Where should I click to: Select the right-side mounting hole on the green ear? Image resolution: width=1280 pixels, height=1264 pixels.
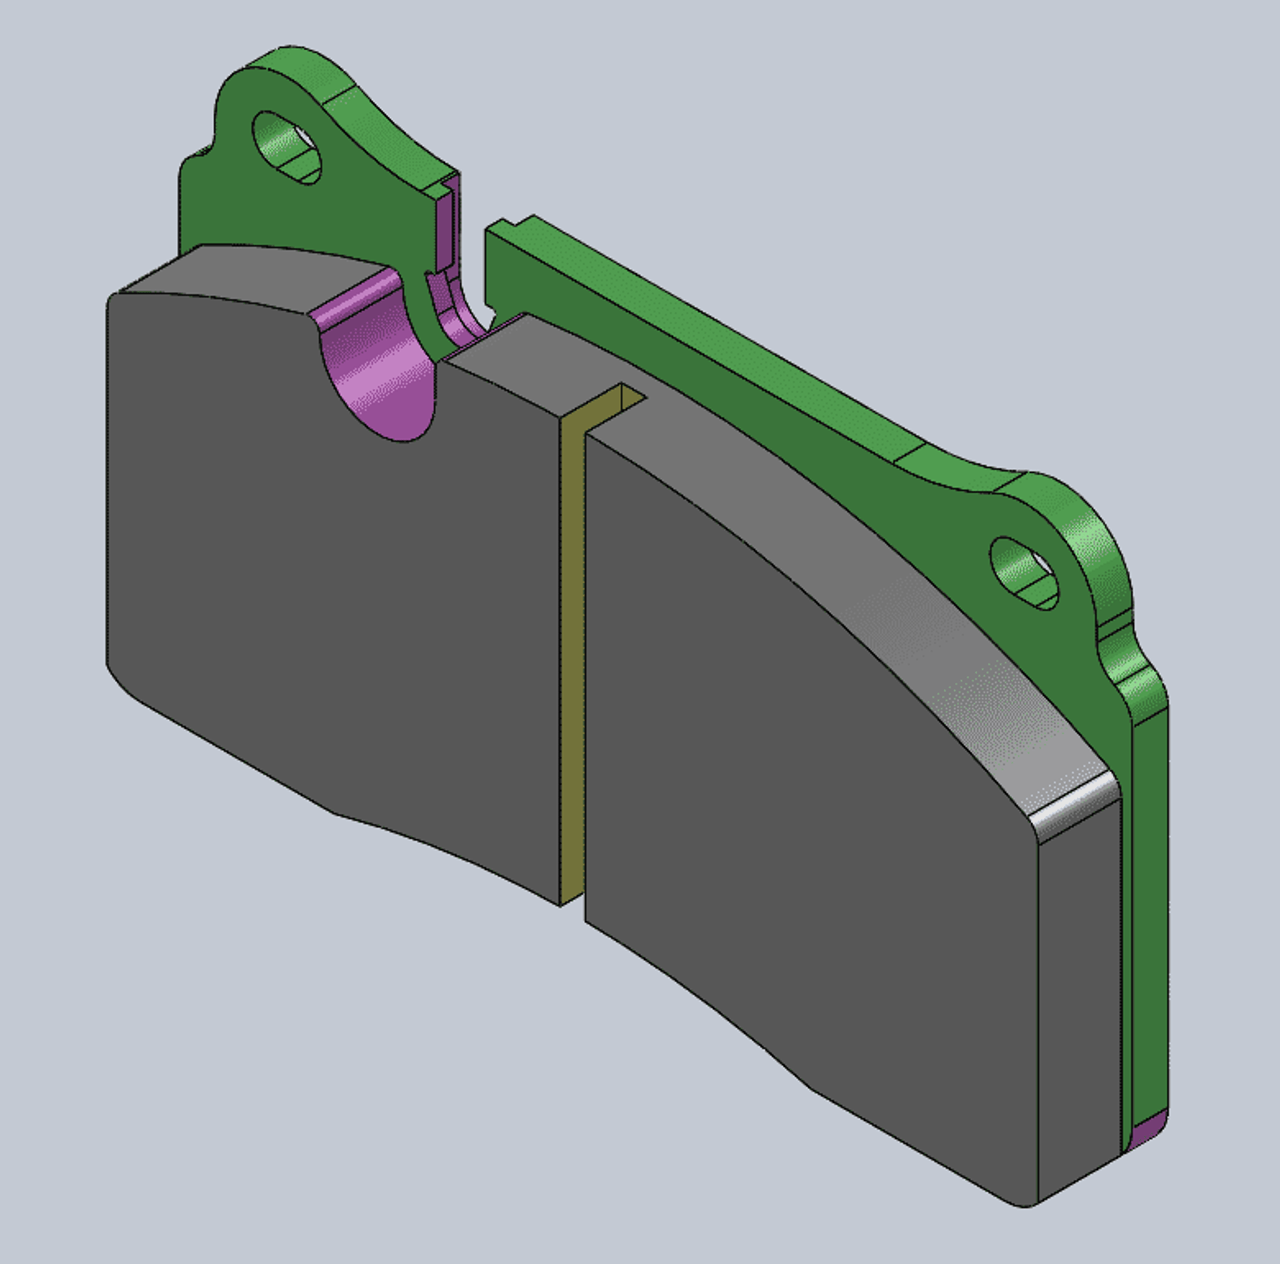[x=1023, y=572]
